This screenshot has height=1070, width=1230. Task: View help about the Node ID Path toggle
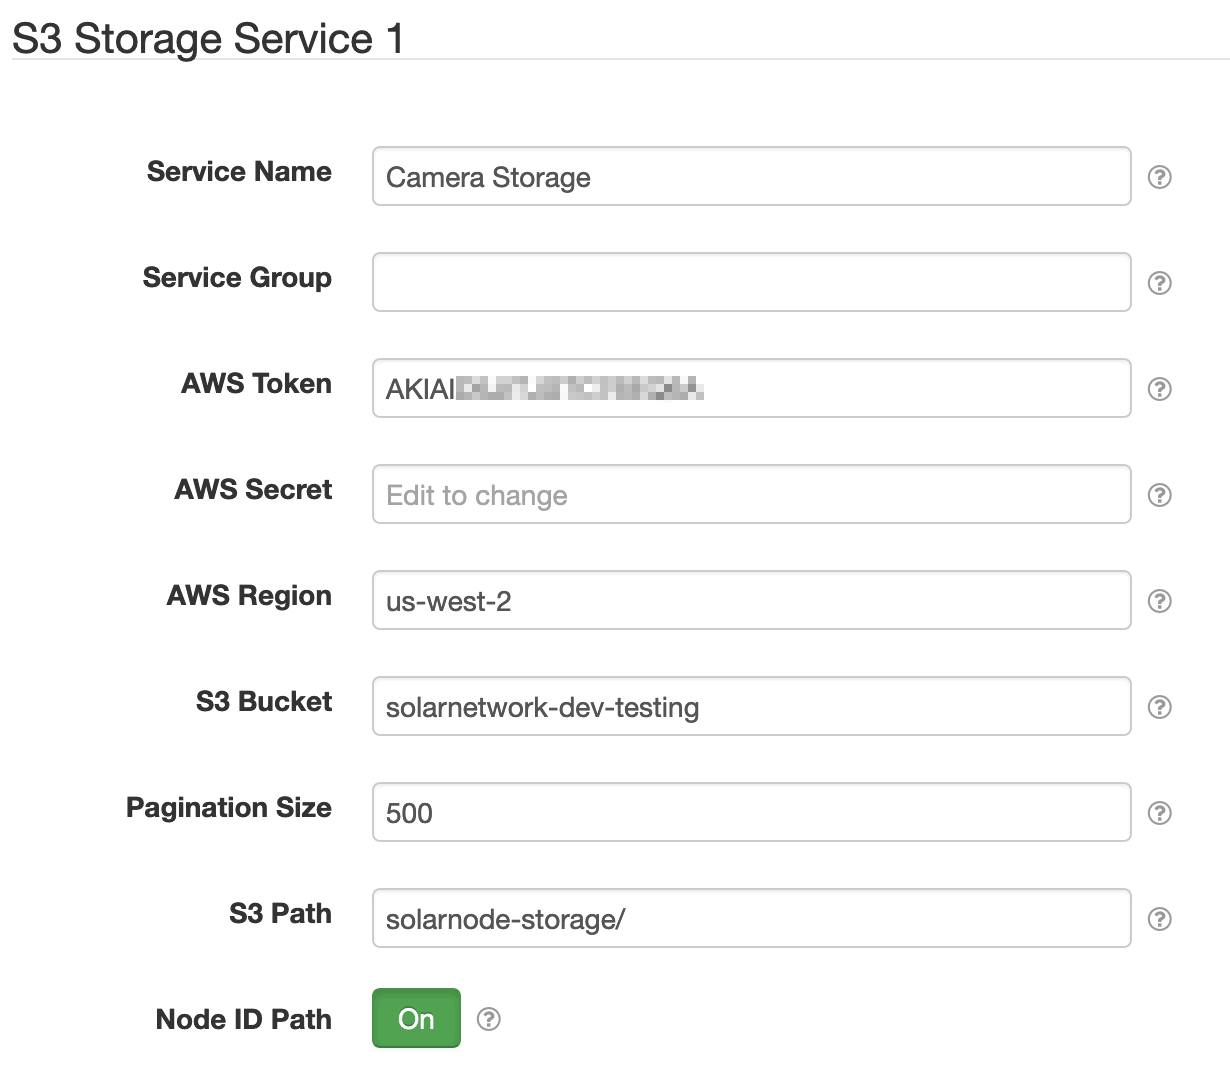click(x=489, y=1019)
